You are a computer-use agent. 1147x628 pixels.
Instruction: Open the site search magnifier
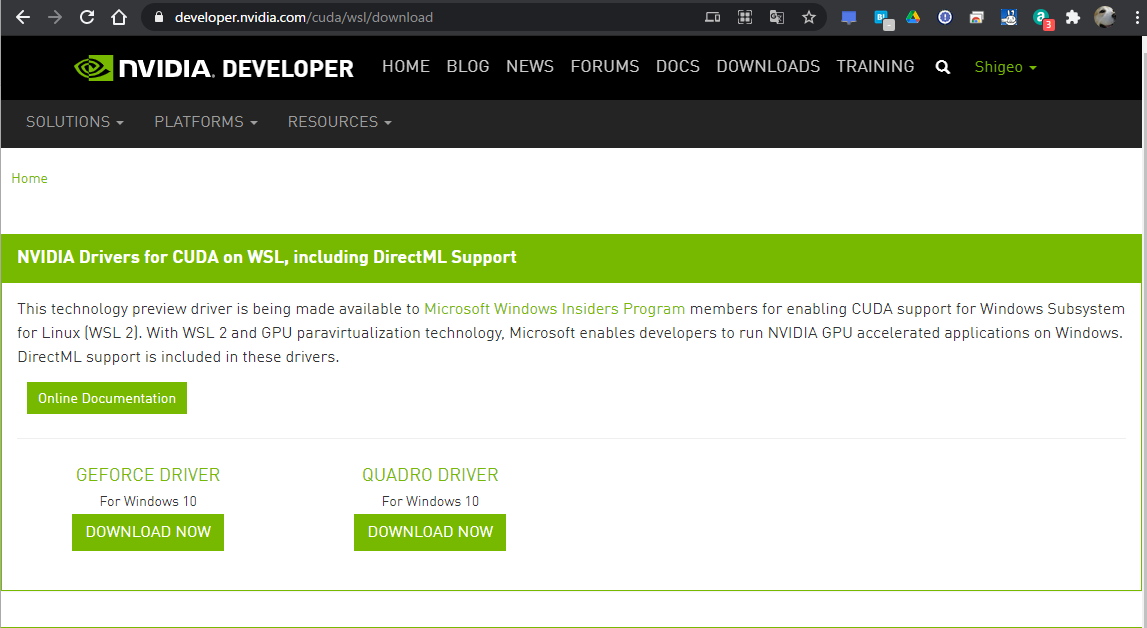click(x=943, y=67)
